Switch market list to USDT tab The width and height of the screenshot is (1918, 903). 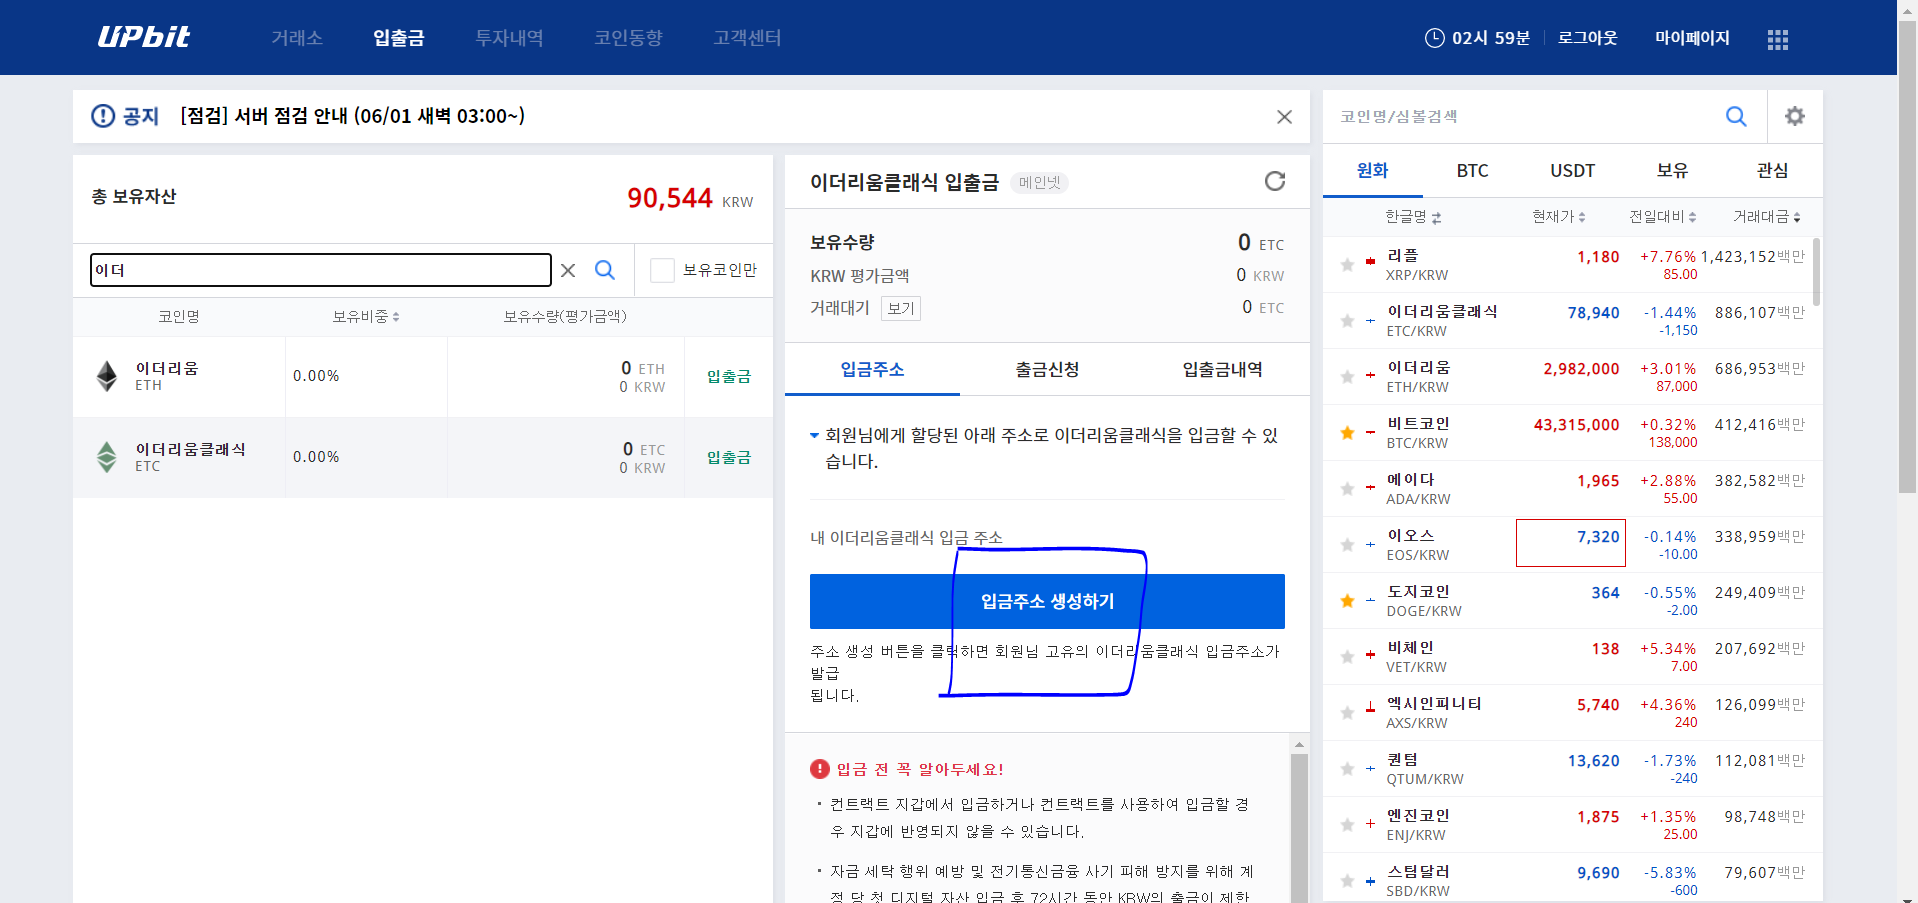[1572, 170]
